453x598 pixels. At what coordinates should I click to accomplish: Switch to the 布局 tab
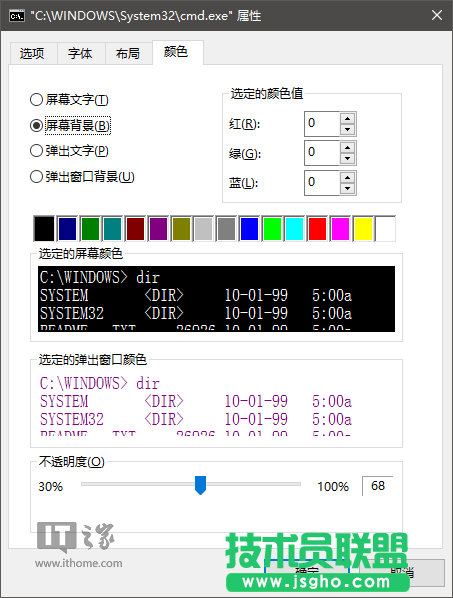(x=128, y=53)
